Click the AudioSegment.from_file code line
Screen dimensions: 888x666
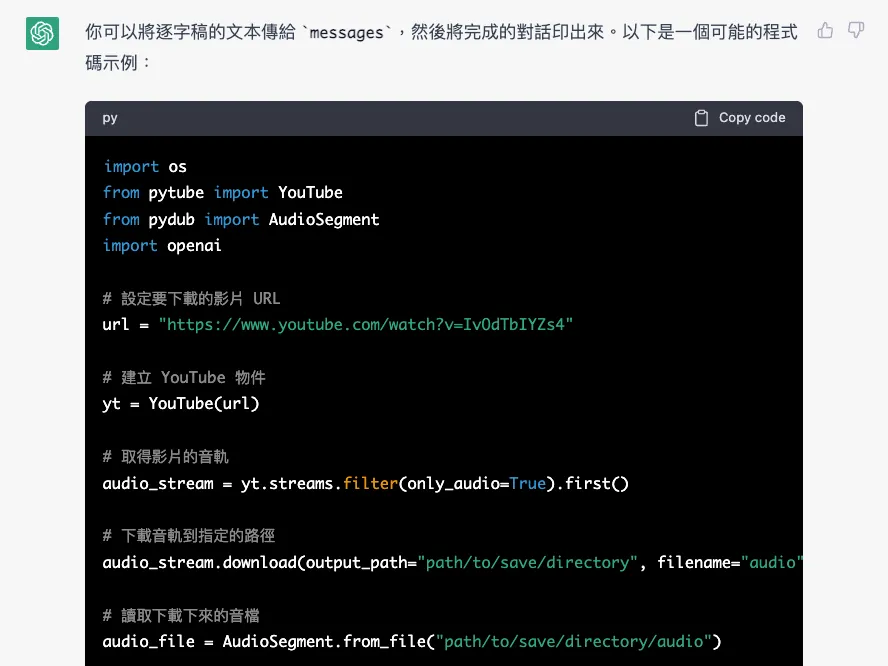tap(412, 642)
